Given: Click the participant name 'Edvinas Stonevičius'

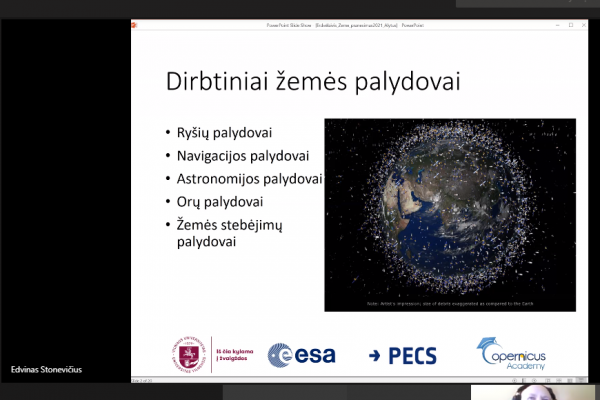Looking at the screenshot, I should pyautogui.click(x=46, y=370).
